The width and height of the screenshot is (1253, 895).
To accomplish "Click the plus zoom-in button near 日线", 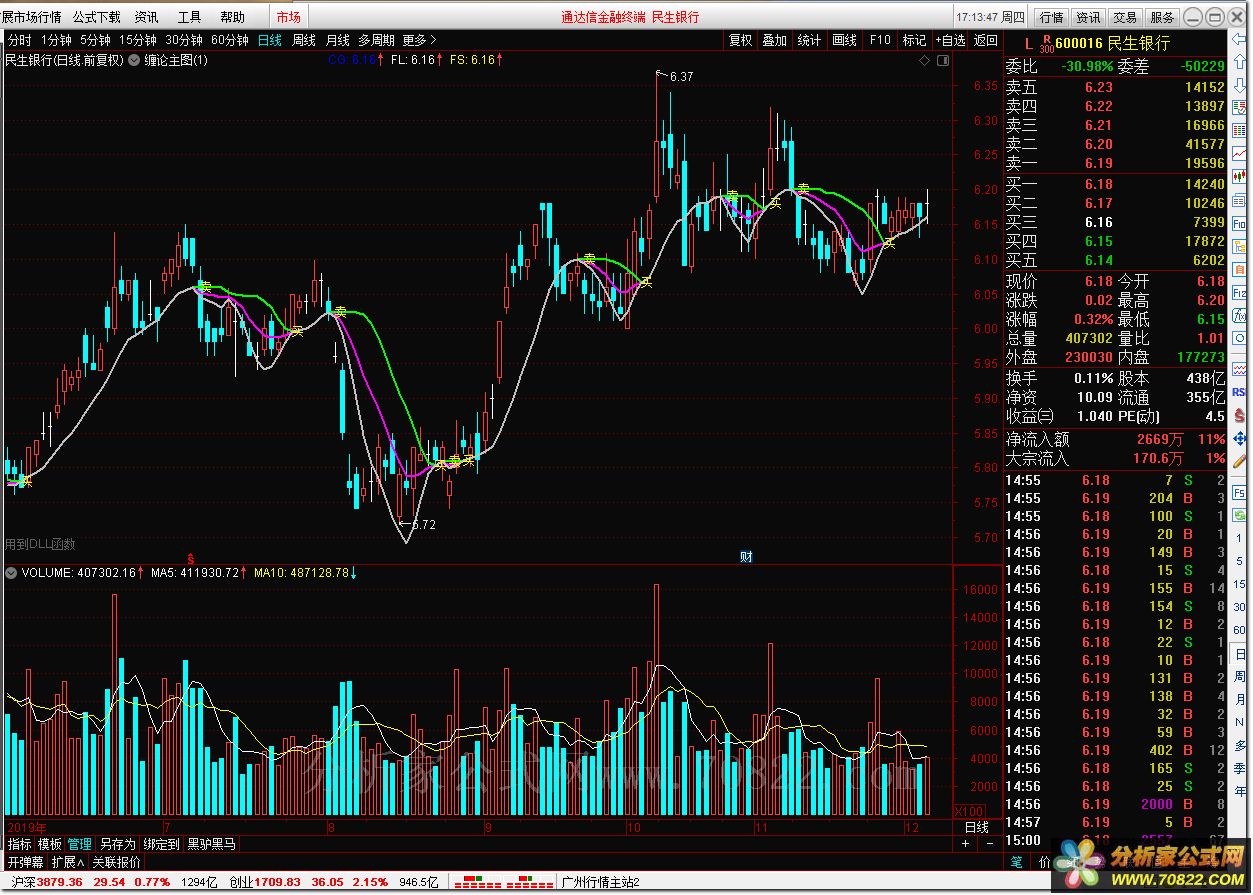I will 965,844.
